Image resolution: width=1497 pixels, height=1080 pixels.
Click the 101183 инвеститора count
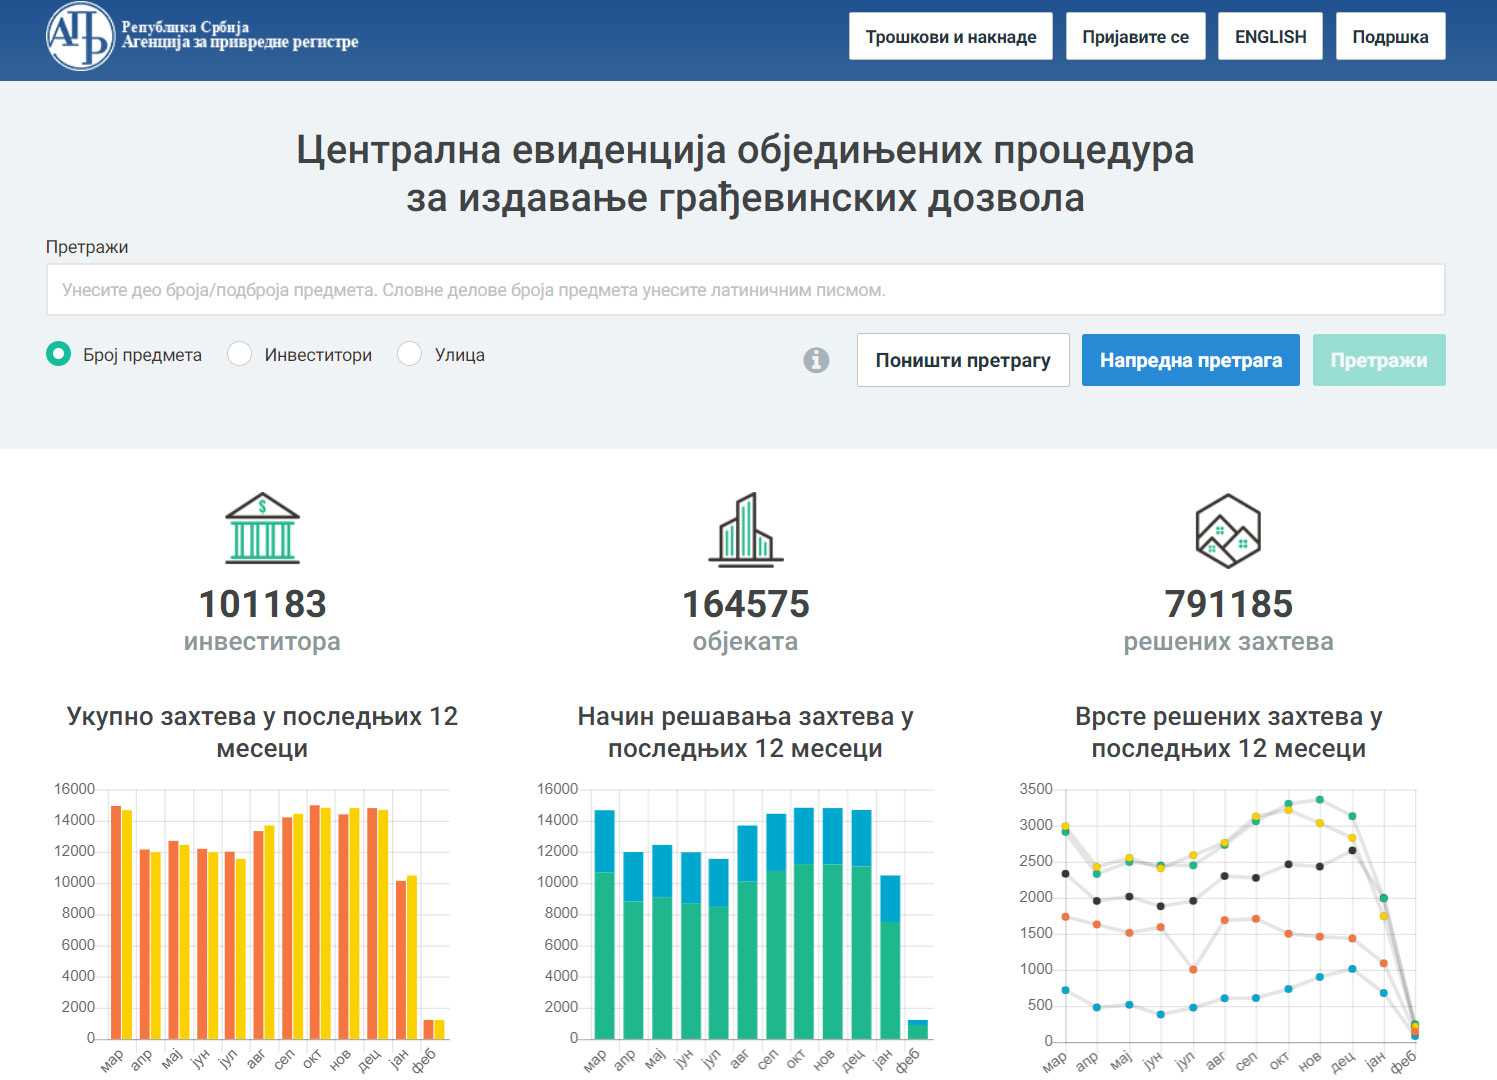pos(262,604)
